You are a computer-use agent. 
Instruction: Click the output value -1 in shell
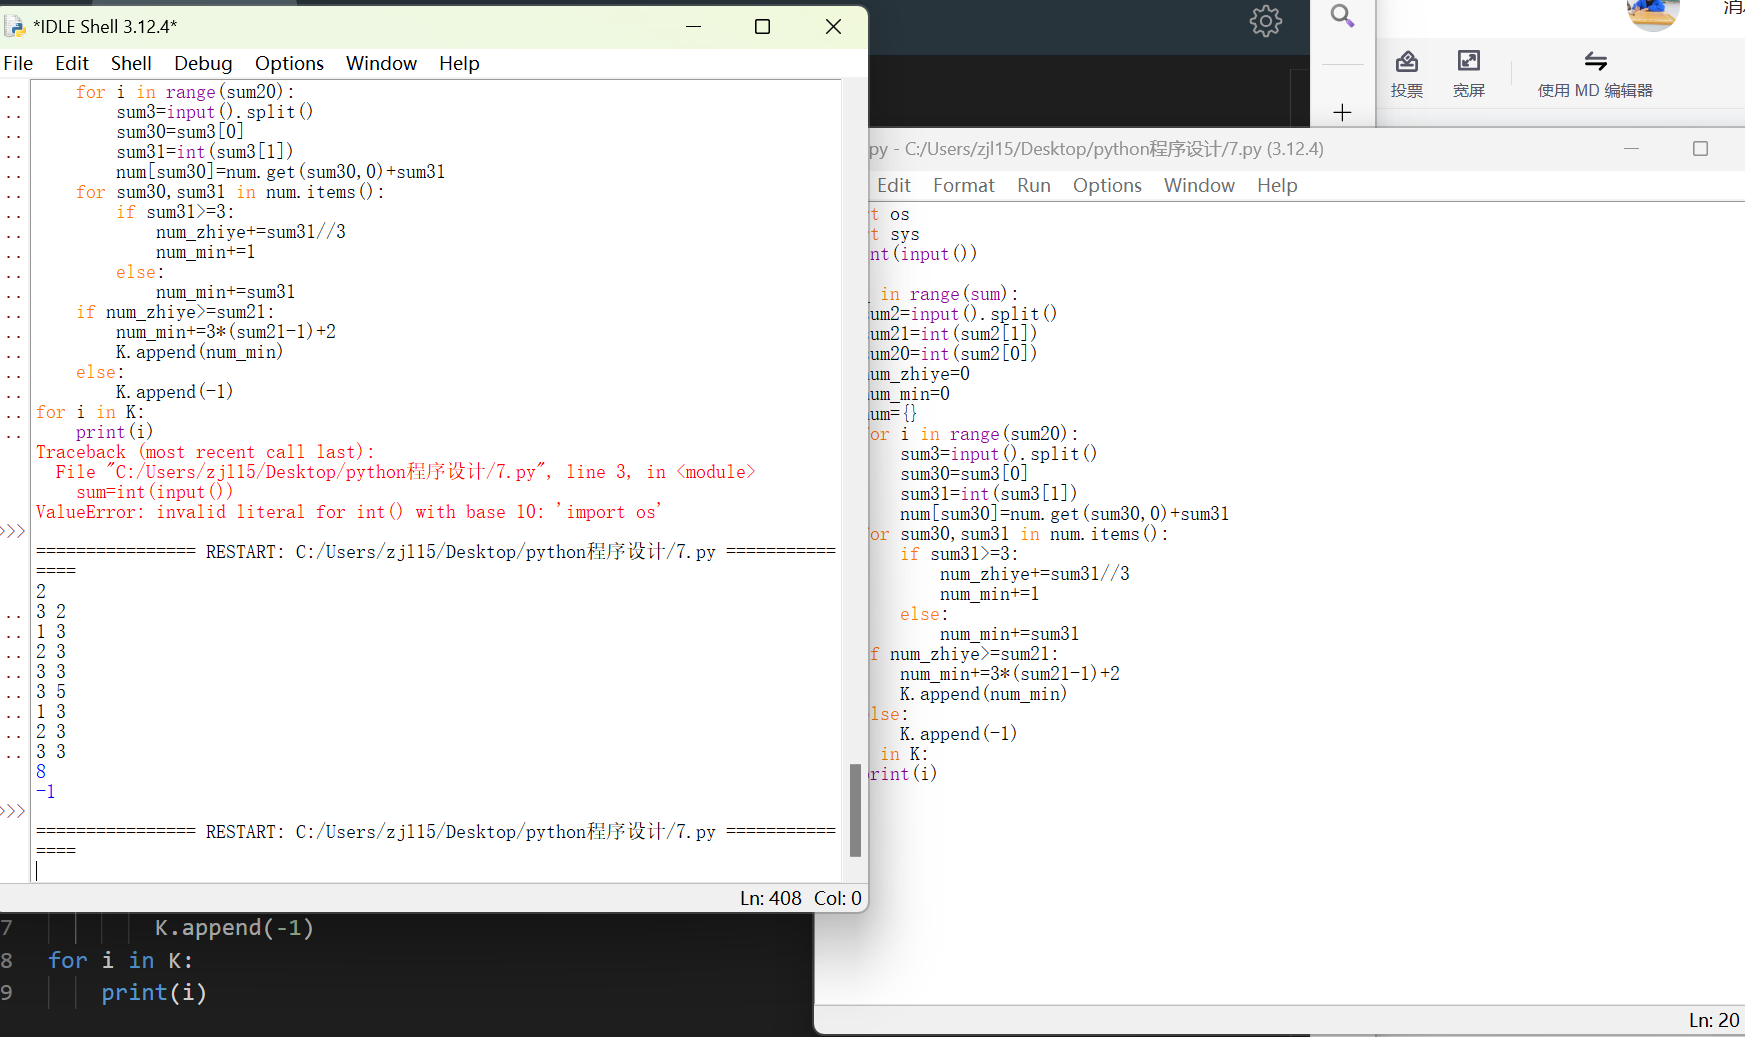pos(46,792)
